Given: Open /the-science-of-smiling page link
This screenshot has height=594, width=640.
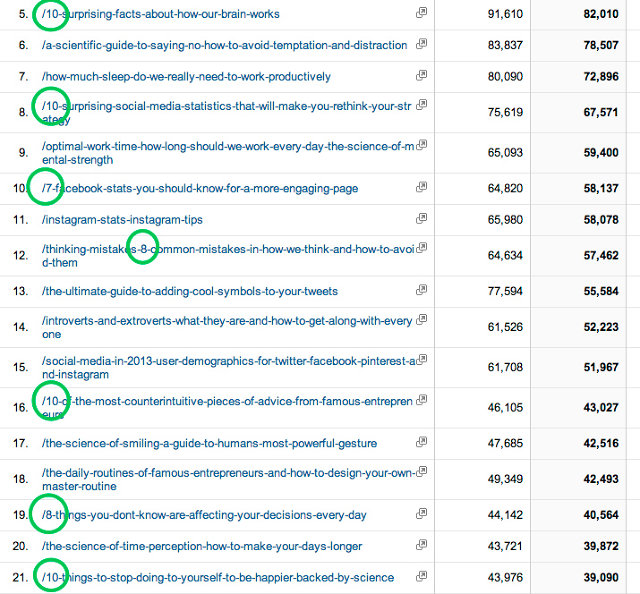Looking at the screenshot, I should (x=209, y=443).
